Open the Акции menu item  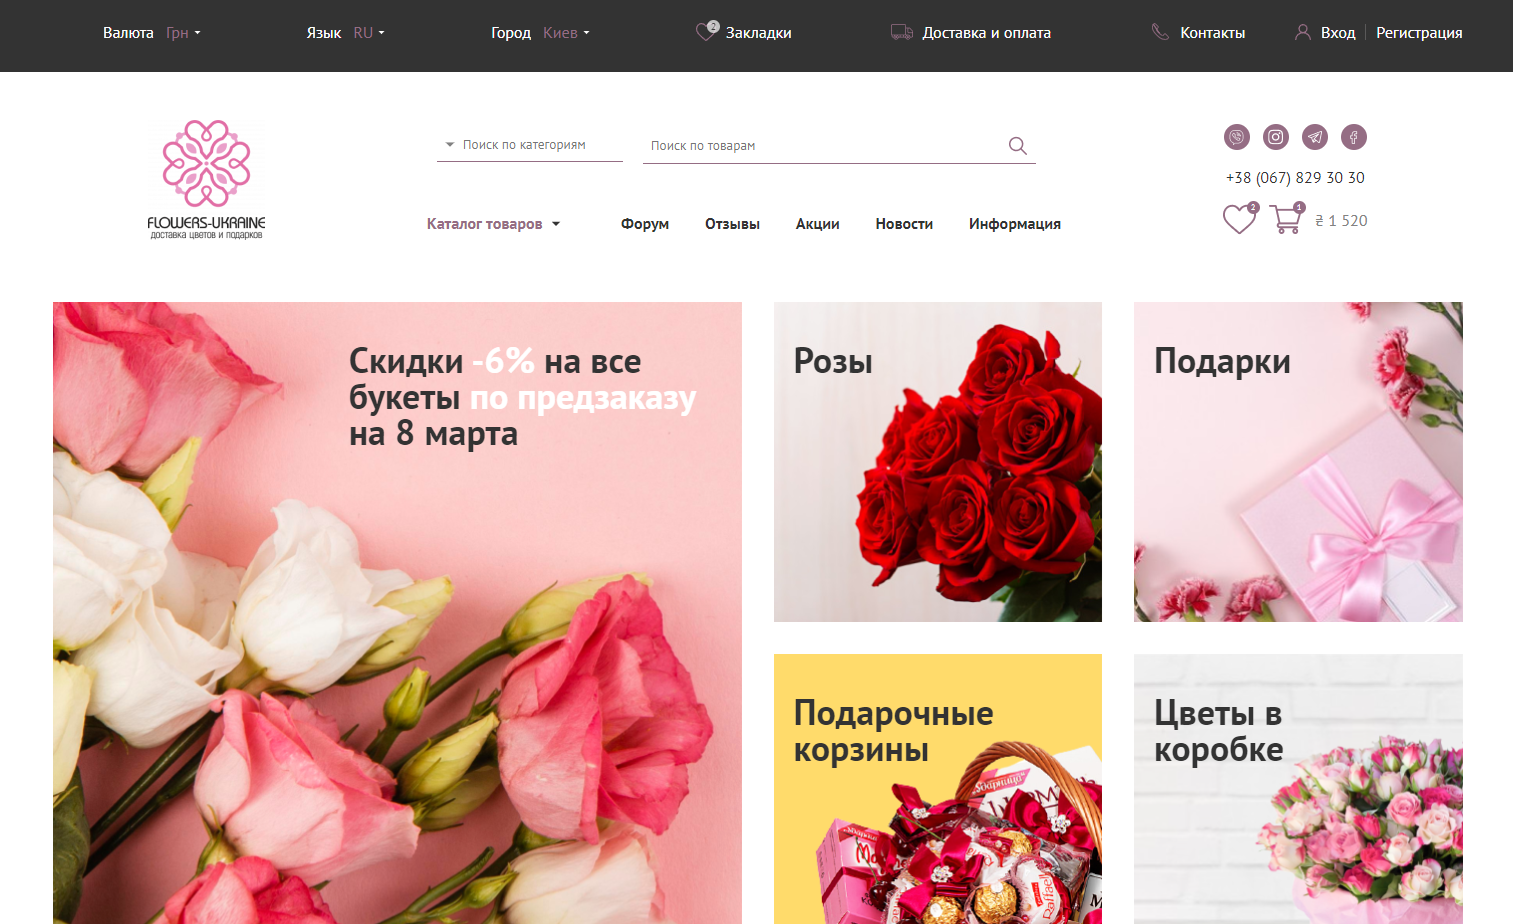tap(817, 224)
